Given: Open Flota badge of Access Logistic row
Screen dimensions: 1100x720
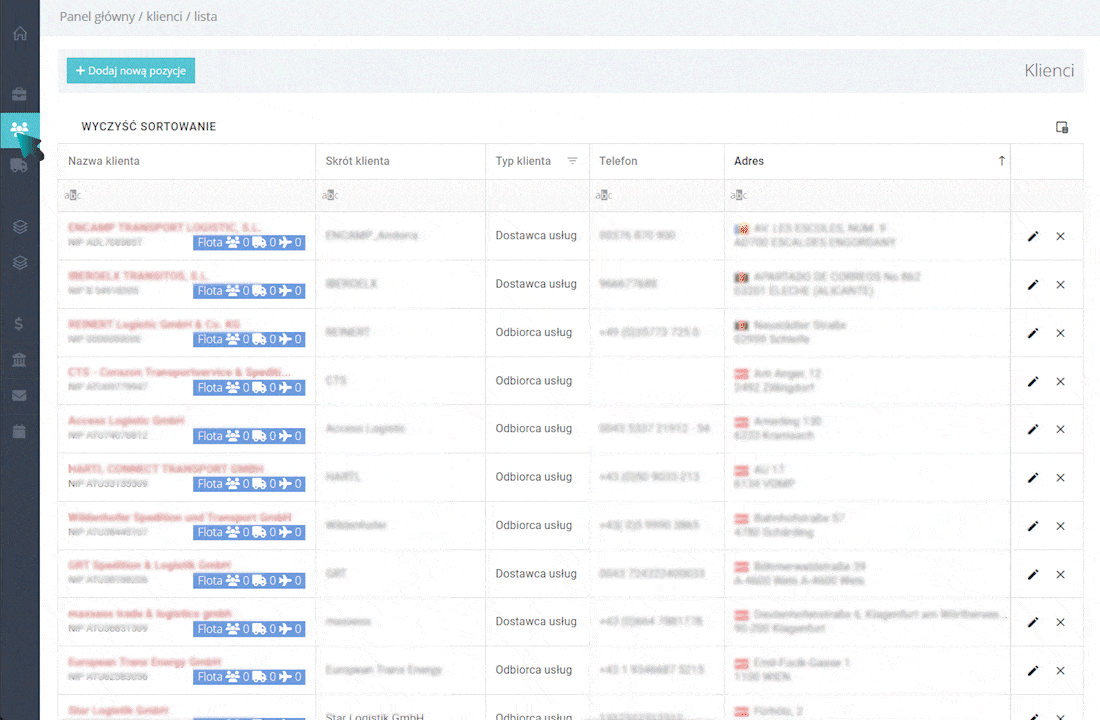Looking at the screenshot, I should 249,436.
